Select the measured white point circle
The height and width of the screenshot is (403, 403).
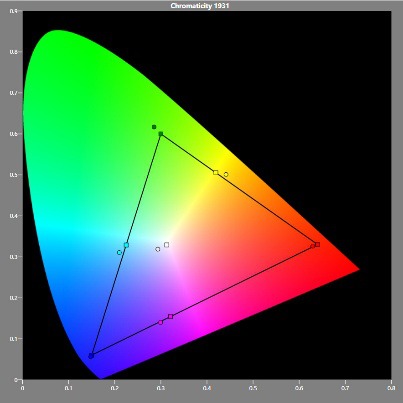coord(158,249)
